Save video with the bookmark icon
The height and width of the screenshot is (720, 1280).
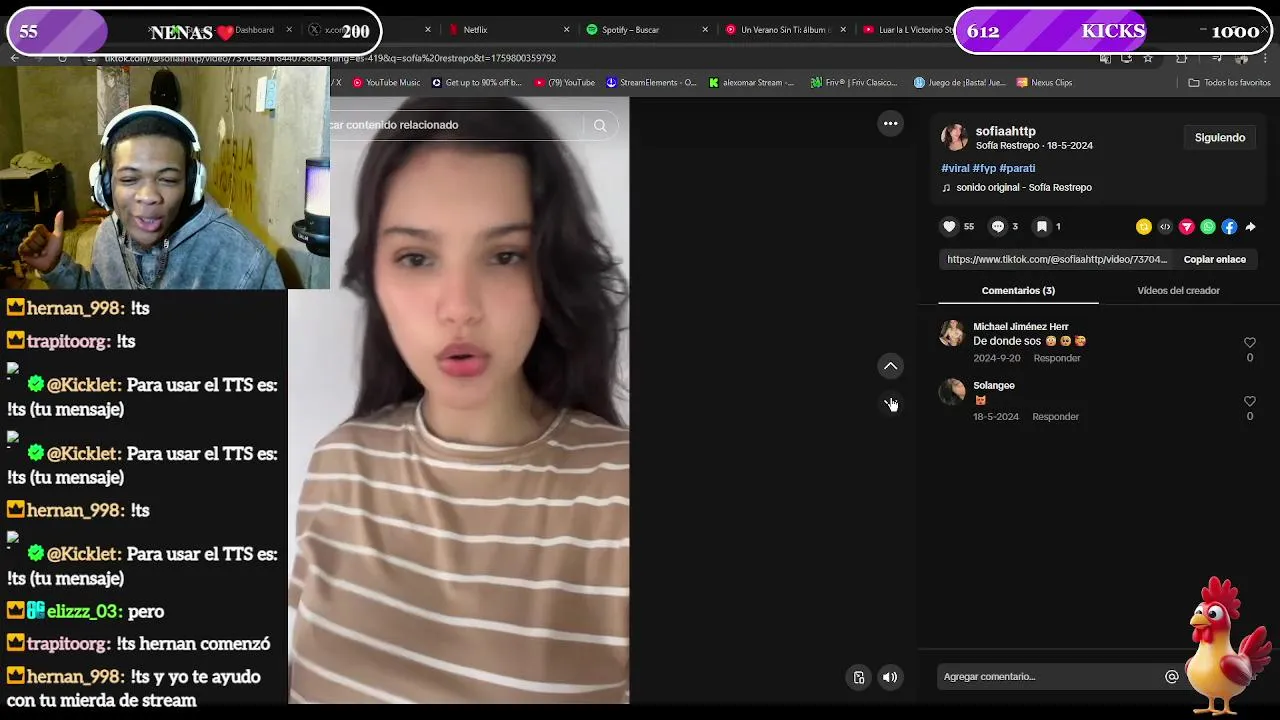[1041, 227]
